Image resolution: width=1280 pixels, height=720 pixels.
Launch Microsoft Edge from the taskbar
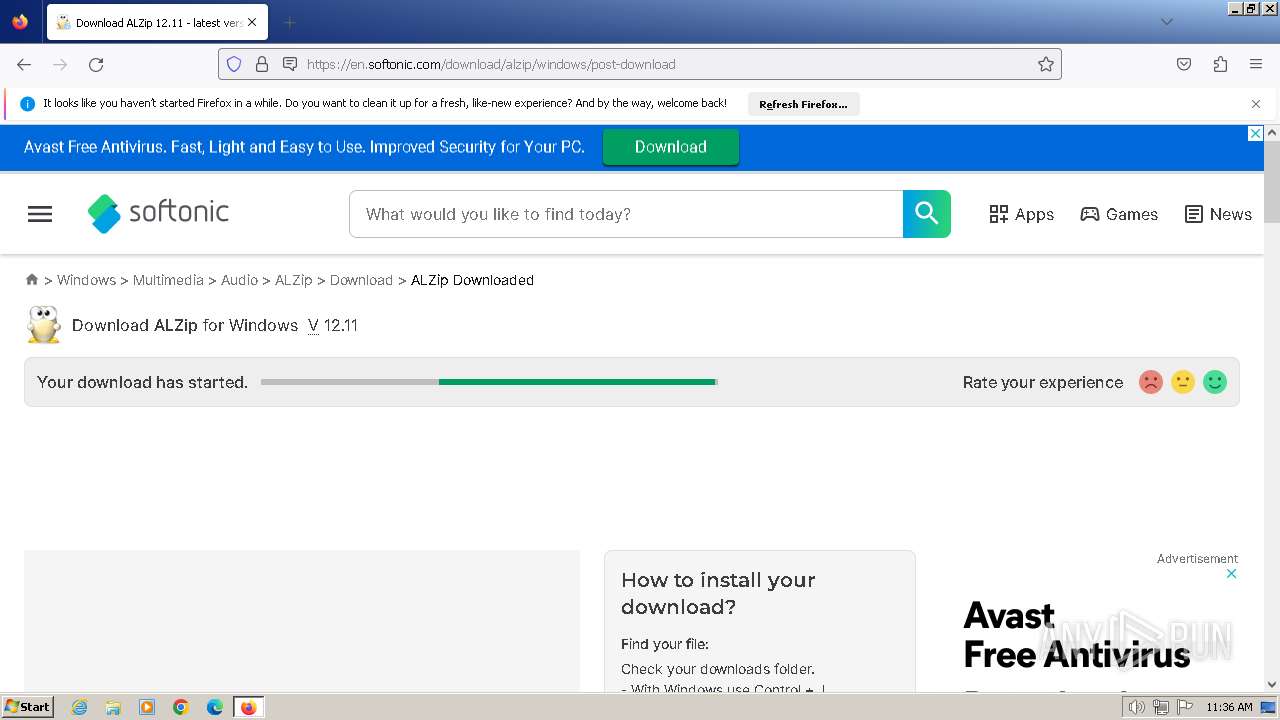[215, 707]
